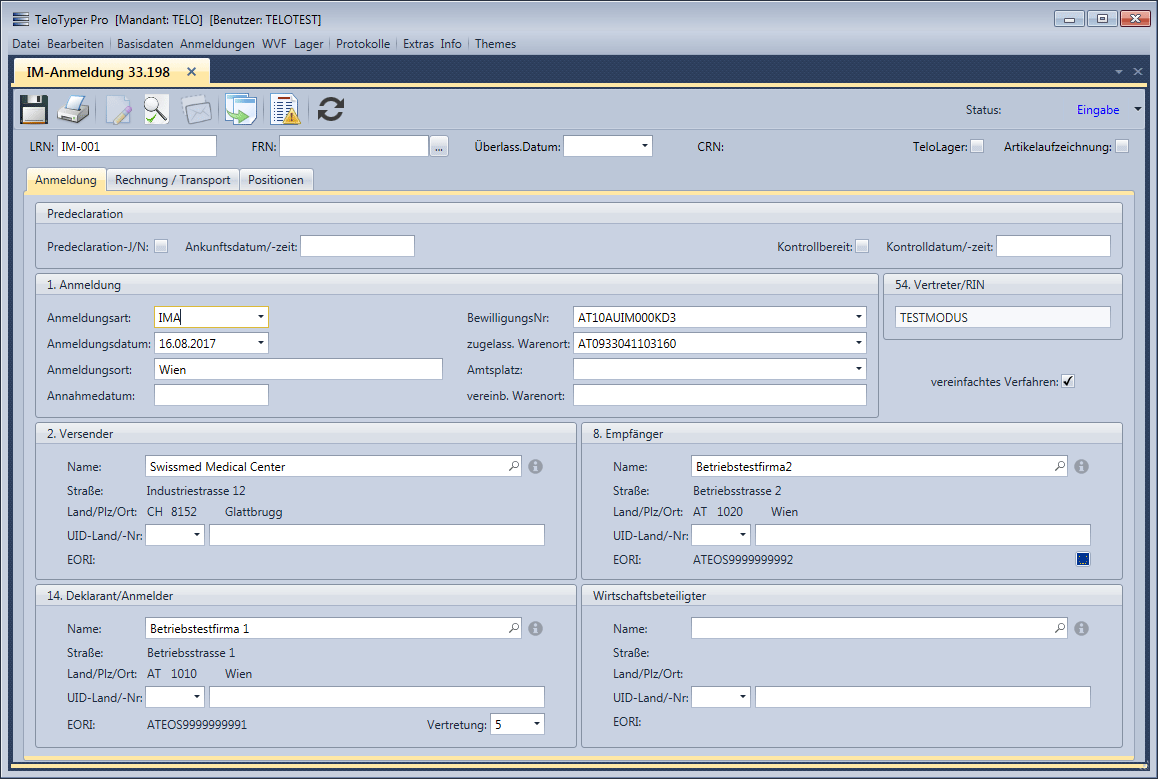The image size is (1158, 779).
Task: Open the Basisdaten menu
Action: coord(145,44)
